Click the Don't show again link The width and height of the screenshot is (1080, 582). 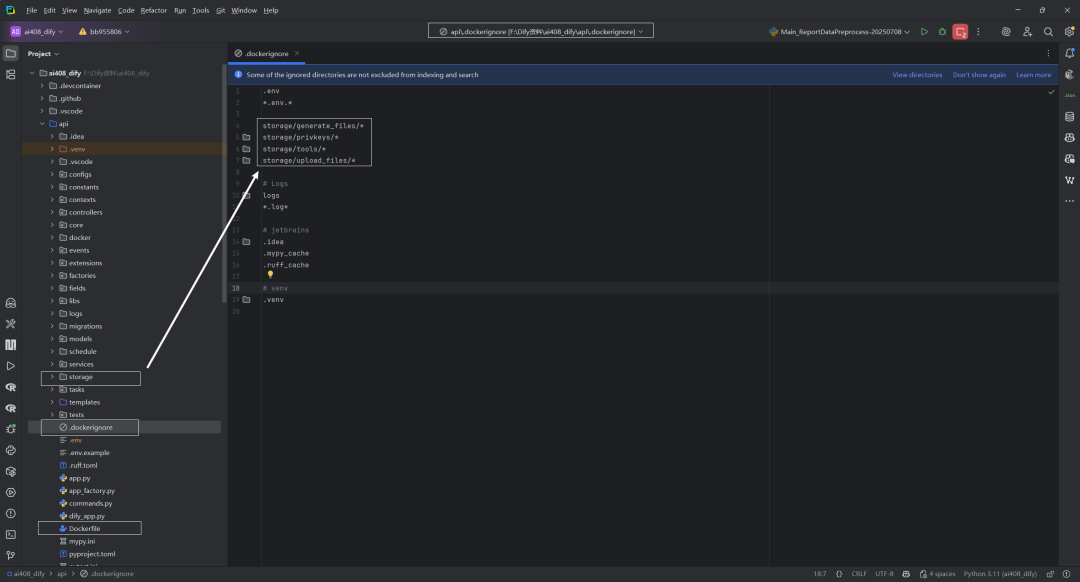tap(979, 75)
